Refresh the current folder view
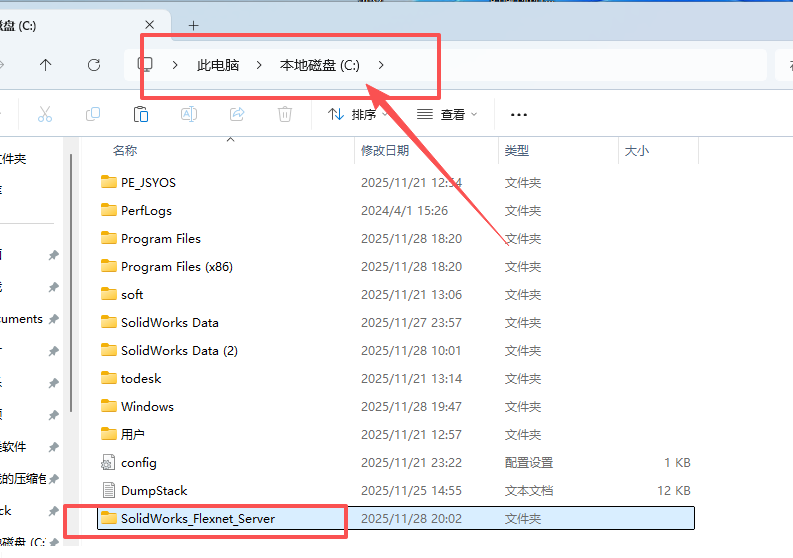Screen dimensions: 793x558 pyautogui.click(x=94, y=65)
